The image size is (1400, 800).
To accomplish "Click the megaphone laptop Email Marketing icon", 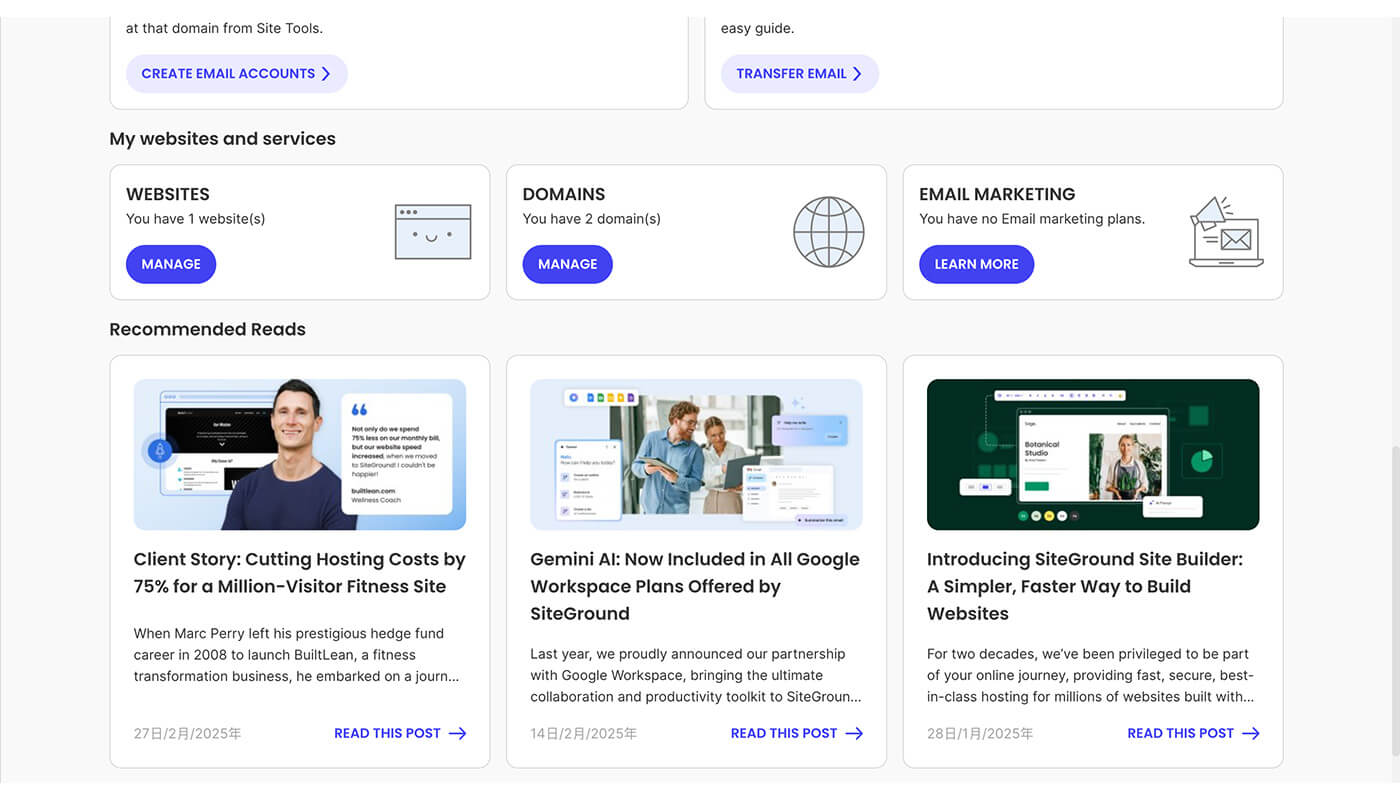I will [1226, 232].
